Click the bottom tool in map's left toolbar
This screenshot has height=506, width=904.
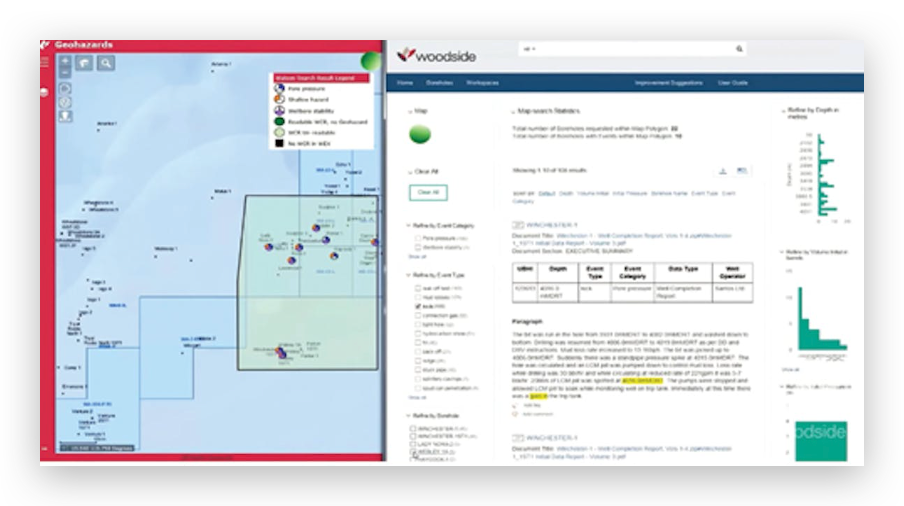[x=65, y=116]
